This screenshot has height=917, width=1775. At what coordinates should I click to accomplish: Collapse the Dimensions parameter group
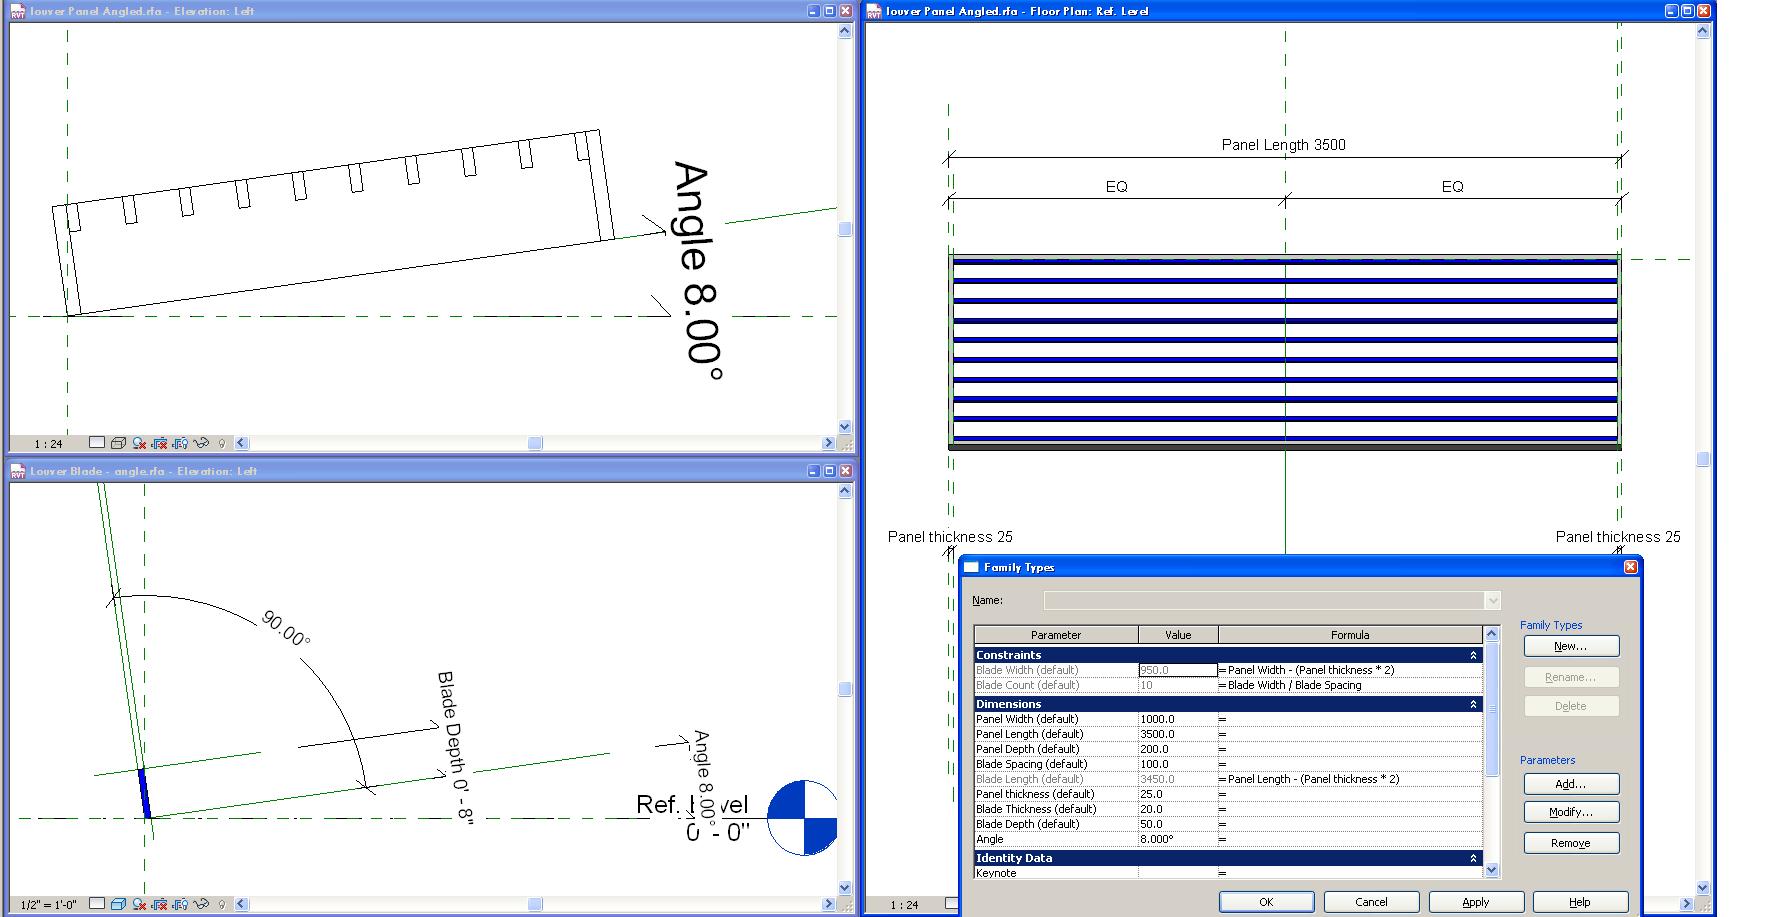tap(1473, 705)
